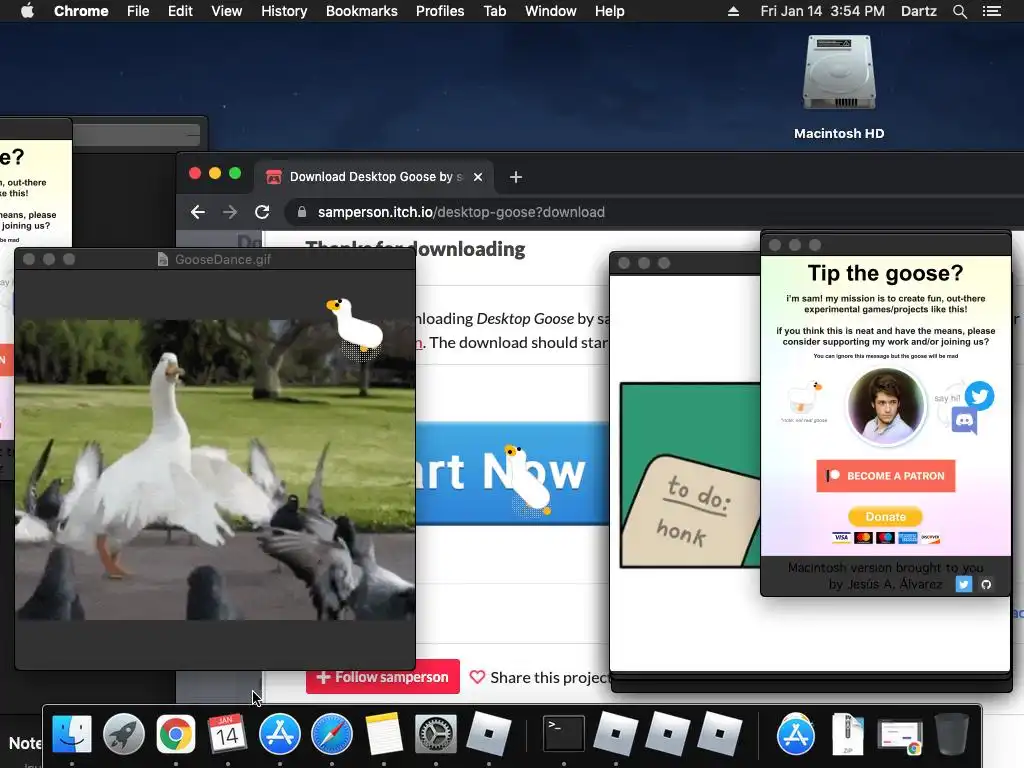1024x768 pixels.
Task: Open the File menu
Action: point(138,11)
